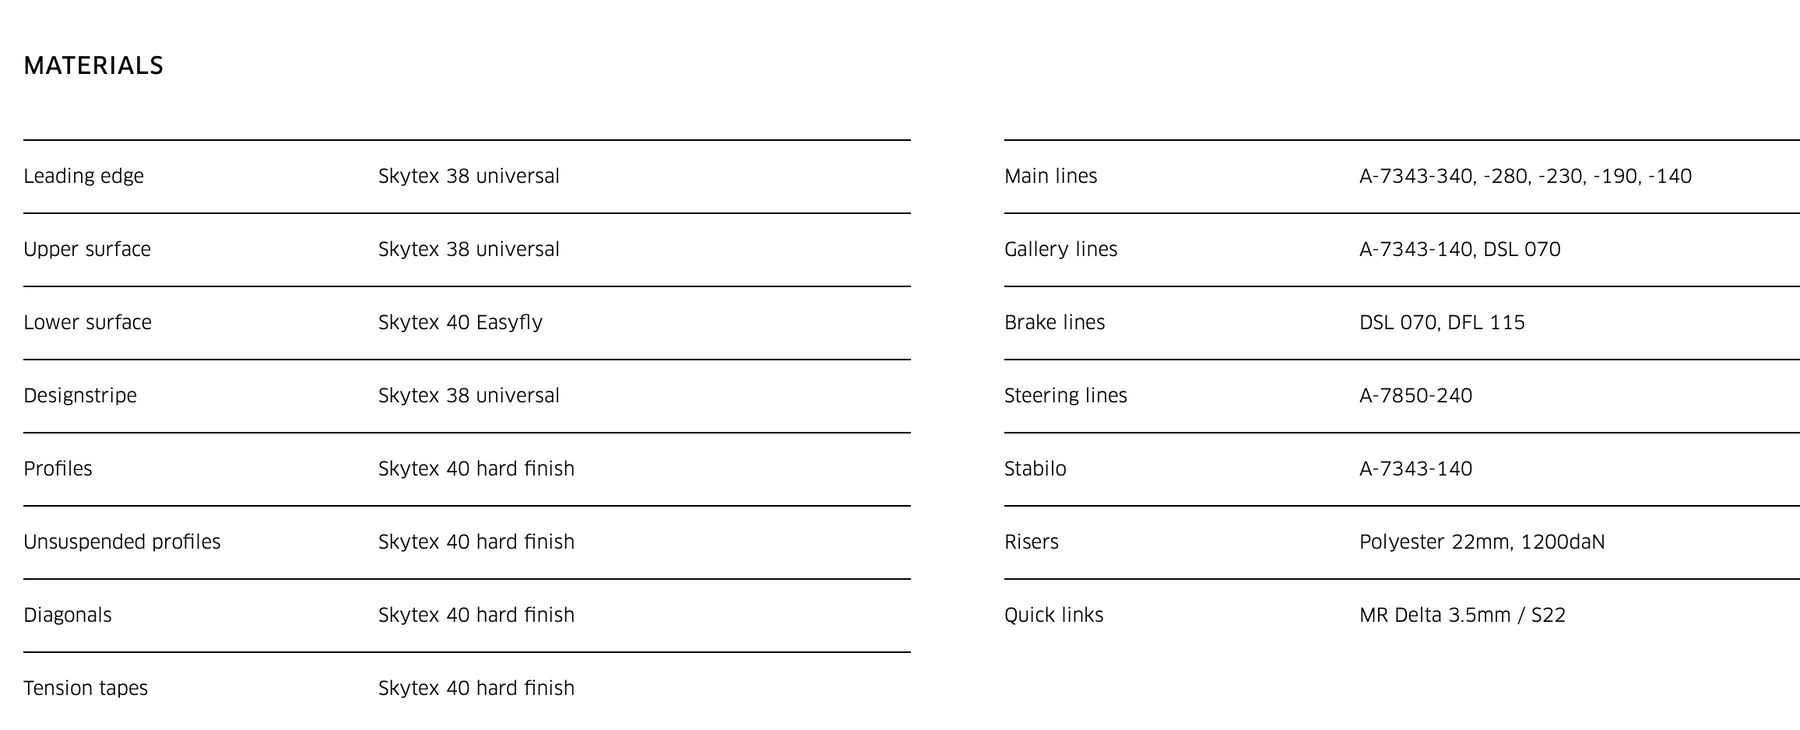The image size is (1800, 730).
Task: Click the Tension tapes label
Action: pyautogui.click(x=86, y=688)
